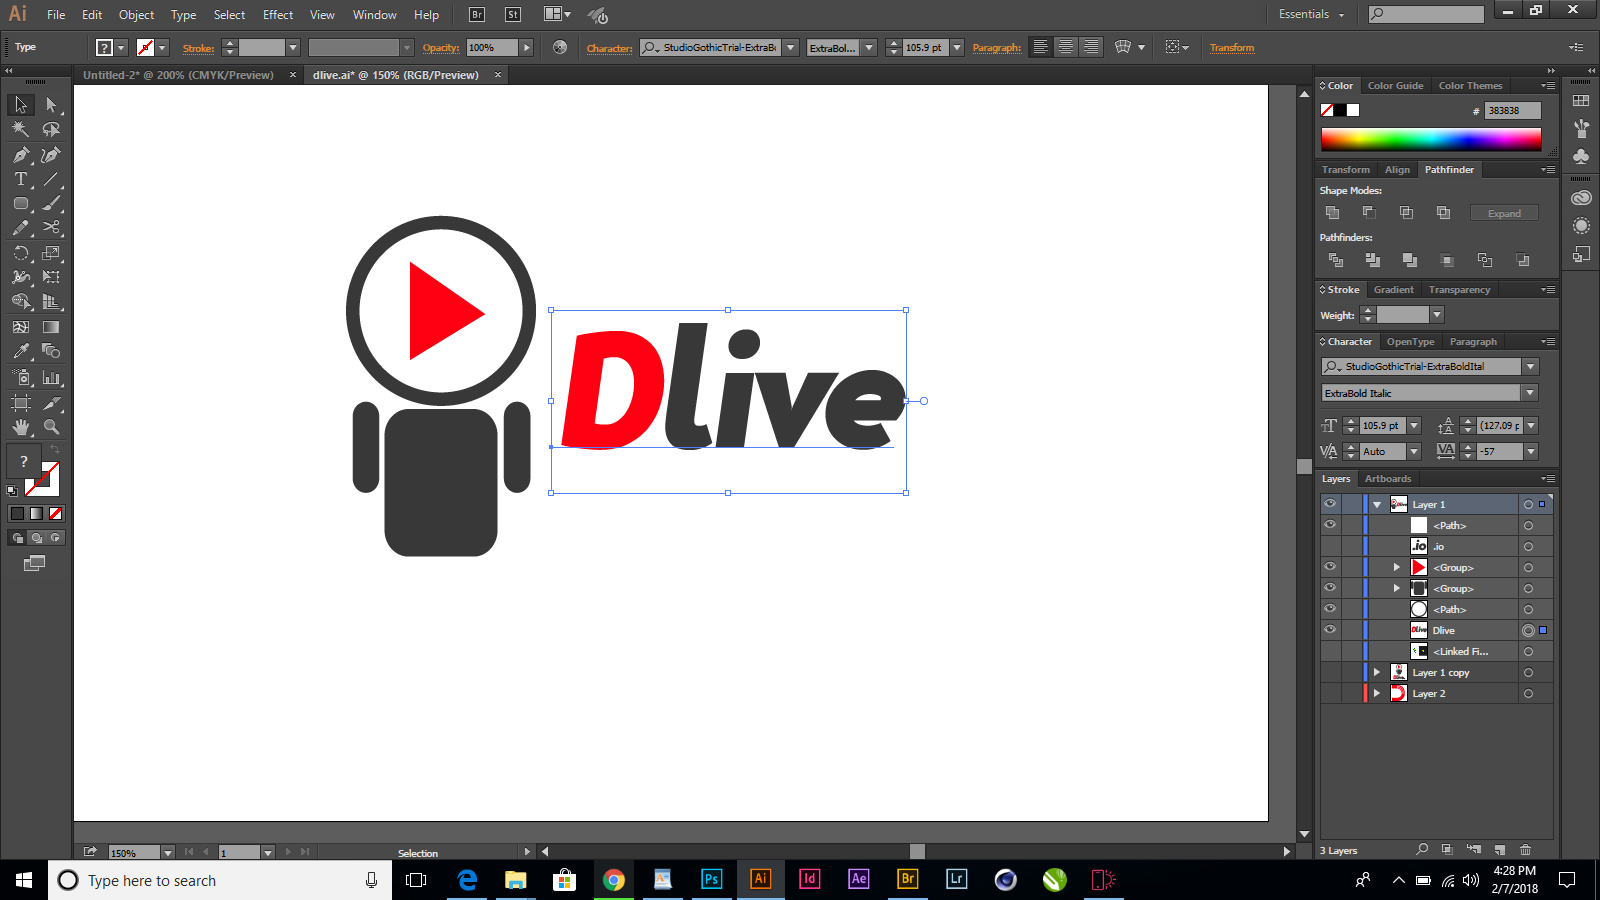
Task: Select the Zoom tool
Action: (52, 426)
